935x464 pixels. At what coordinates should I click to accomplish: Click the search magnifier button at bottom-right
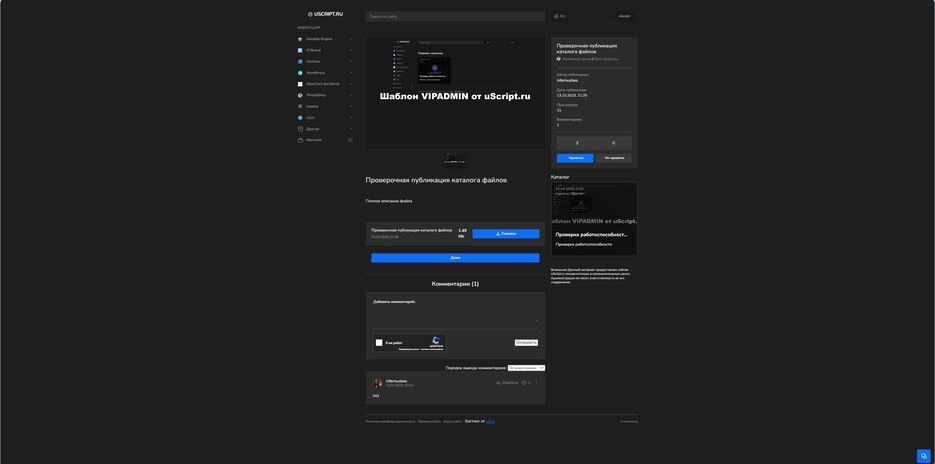[924, 456]
